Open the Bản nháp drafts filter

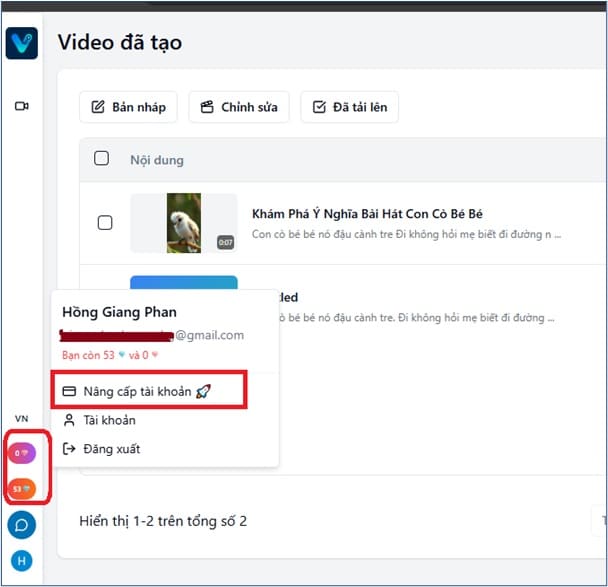(x=129, y=107)
